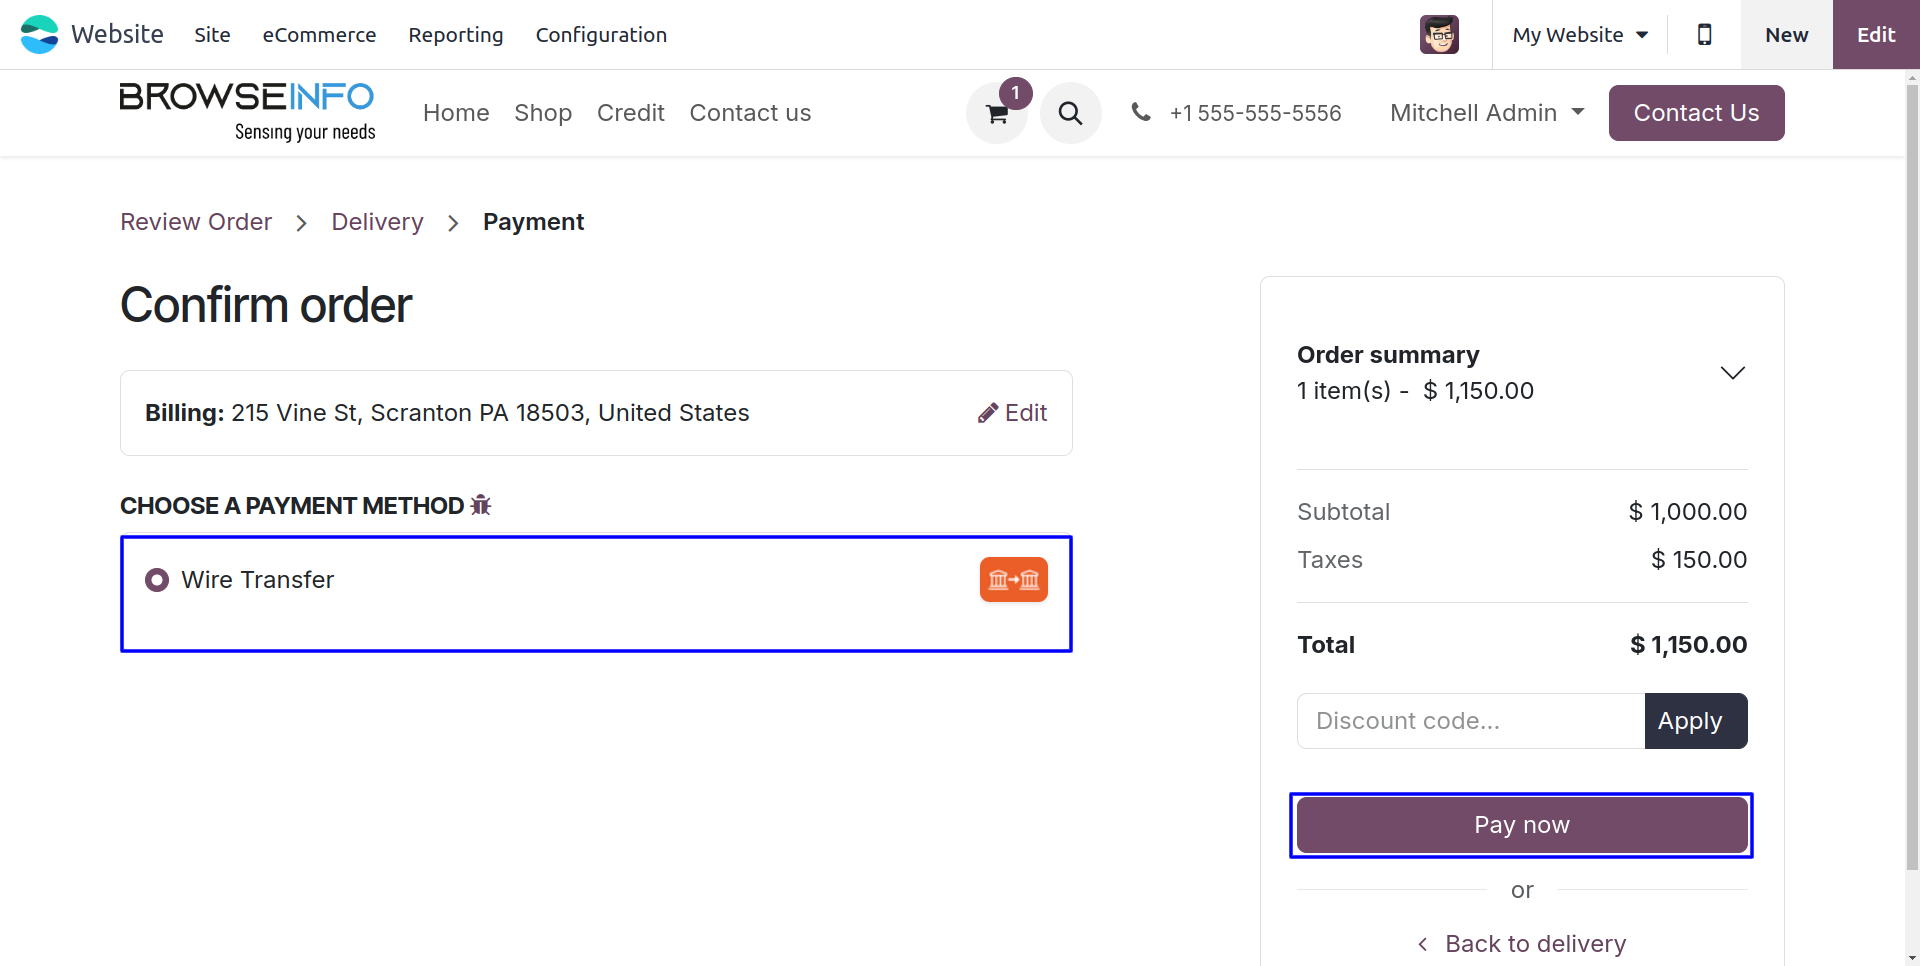Click the Wire Transfer bank icon
This screenshot has height=966, width=1920.
tap(1013, 580)
